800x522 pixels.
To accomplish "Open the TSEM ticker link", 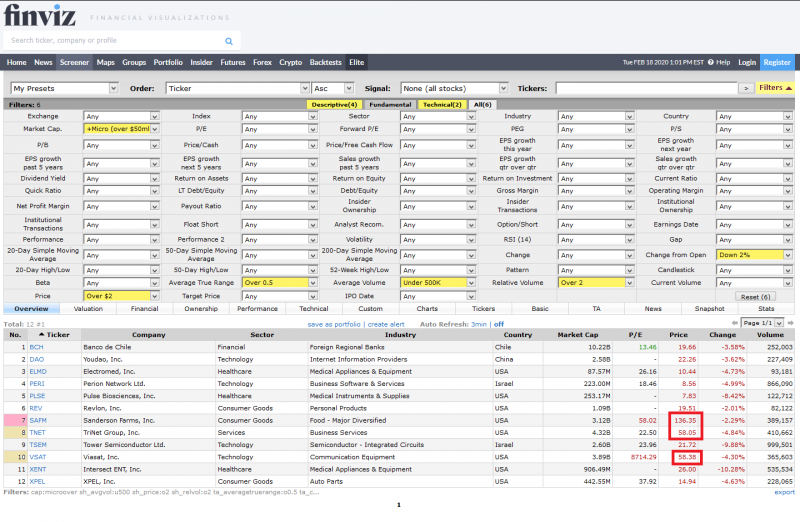I will click(x=38, y=445).
